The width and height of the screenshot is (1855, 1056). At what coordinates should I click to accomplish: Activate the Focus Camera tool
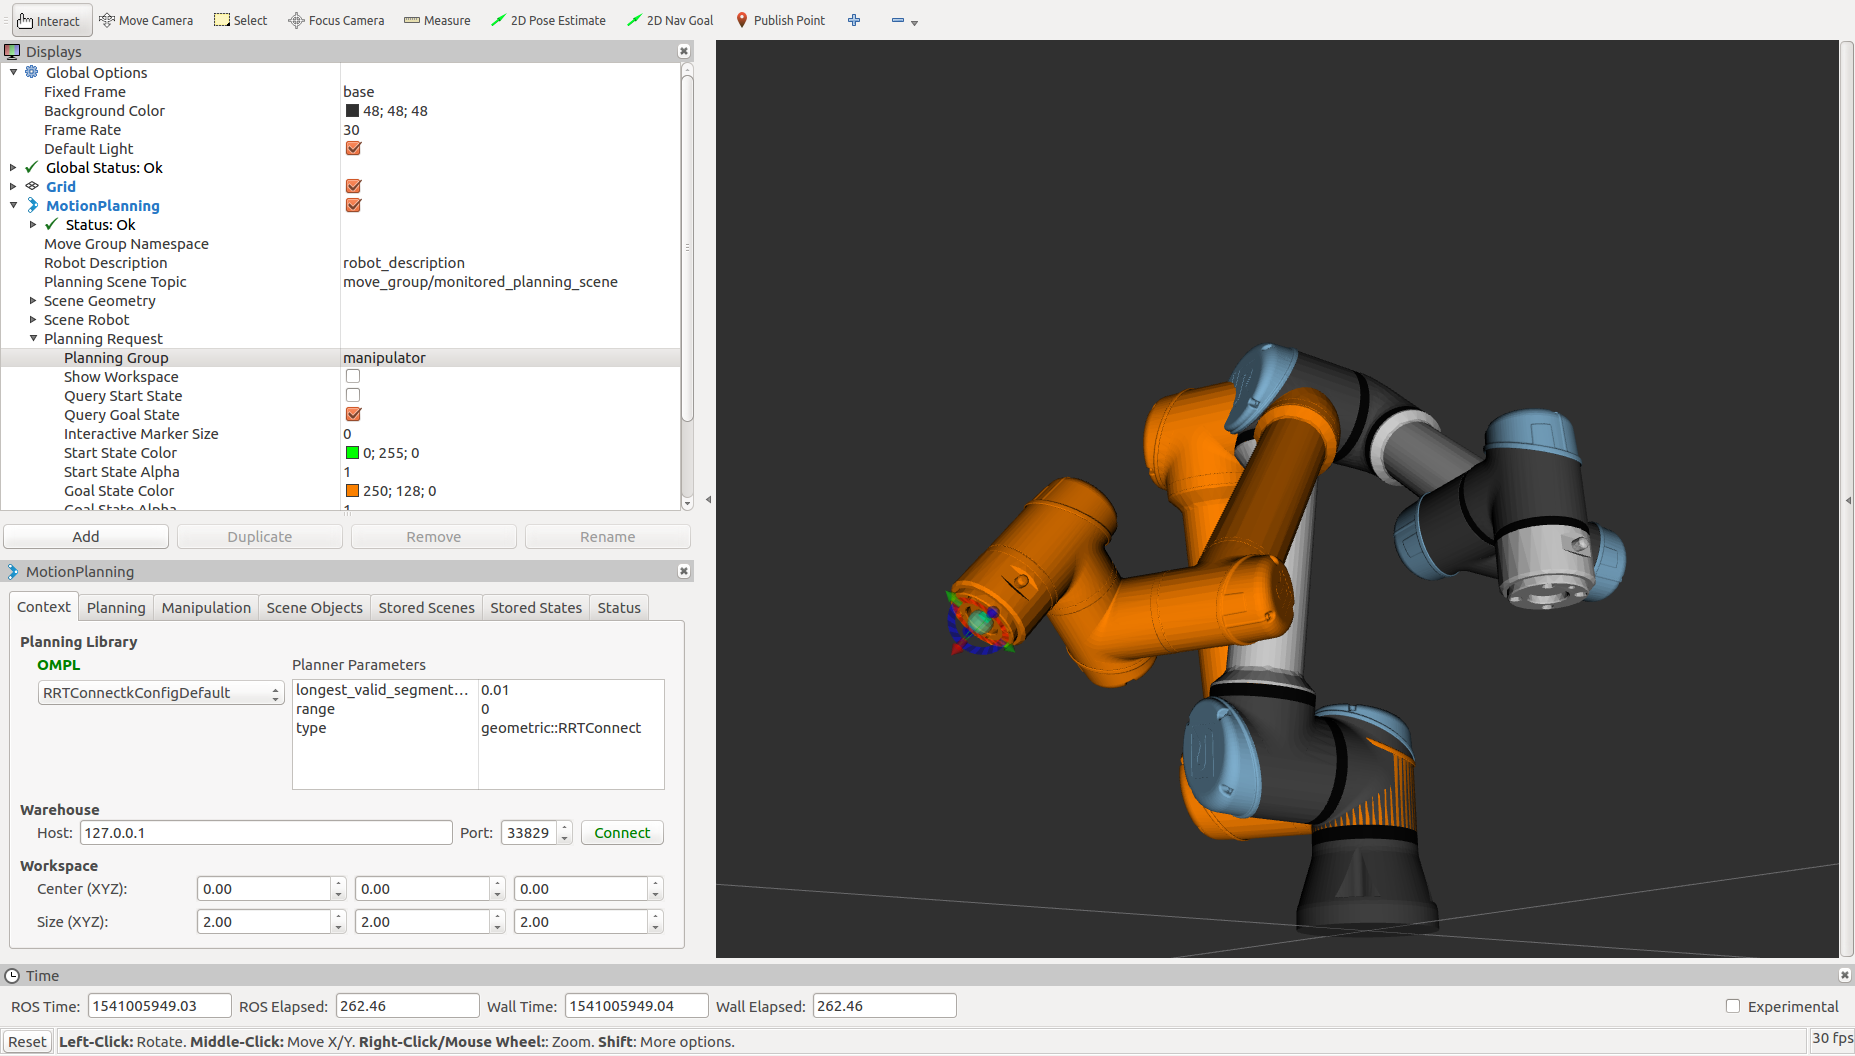click(336, 20)
